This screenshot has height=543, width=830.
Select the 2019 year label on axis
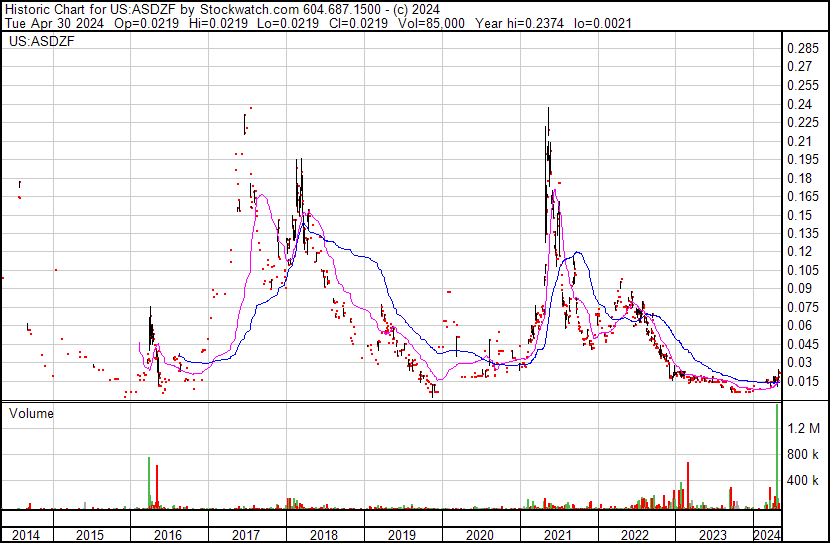pos(402,535)
